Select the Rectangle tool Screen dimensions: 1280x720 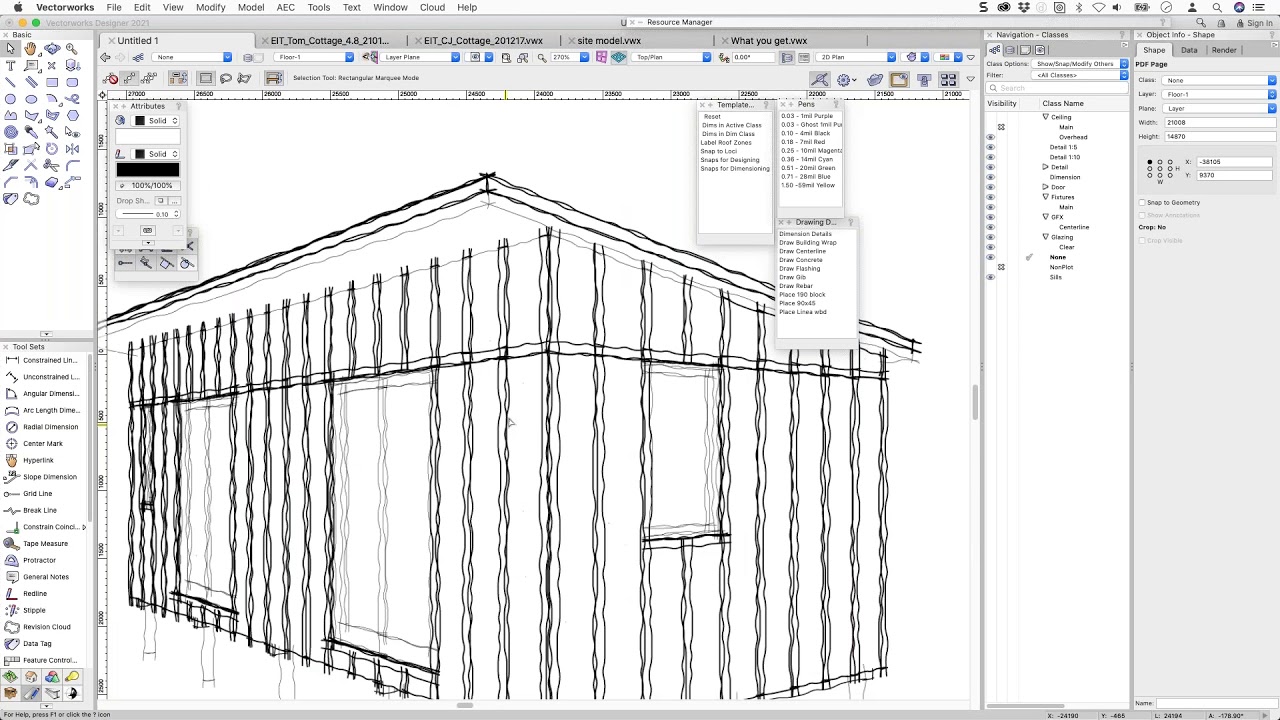point(52,82)
